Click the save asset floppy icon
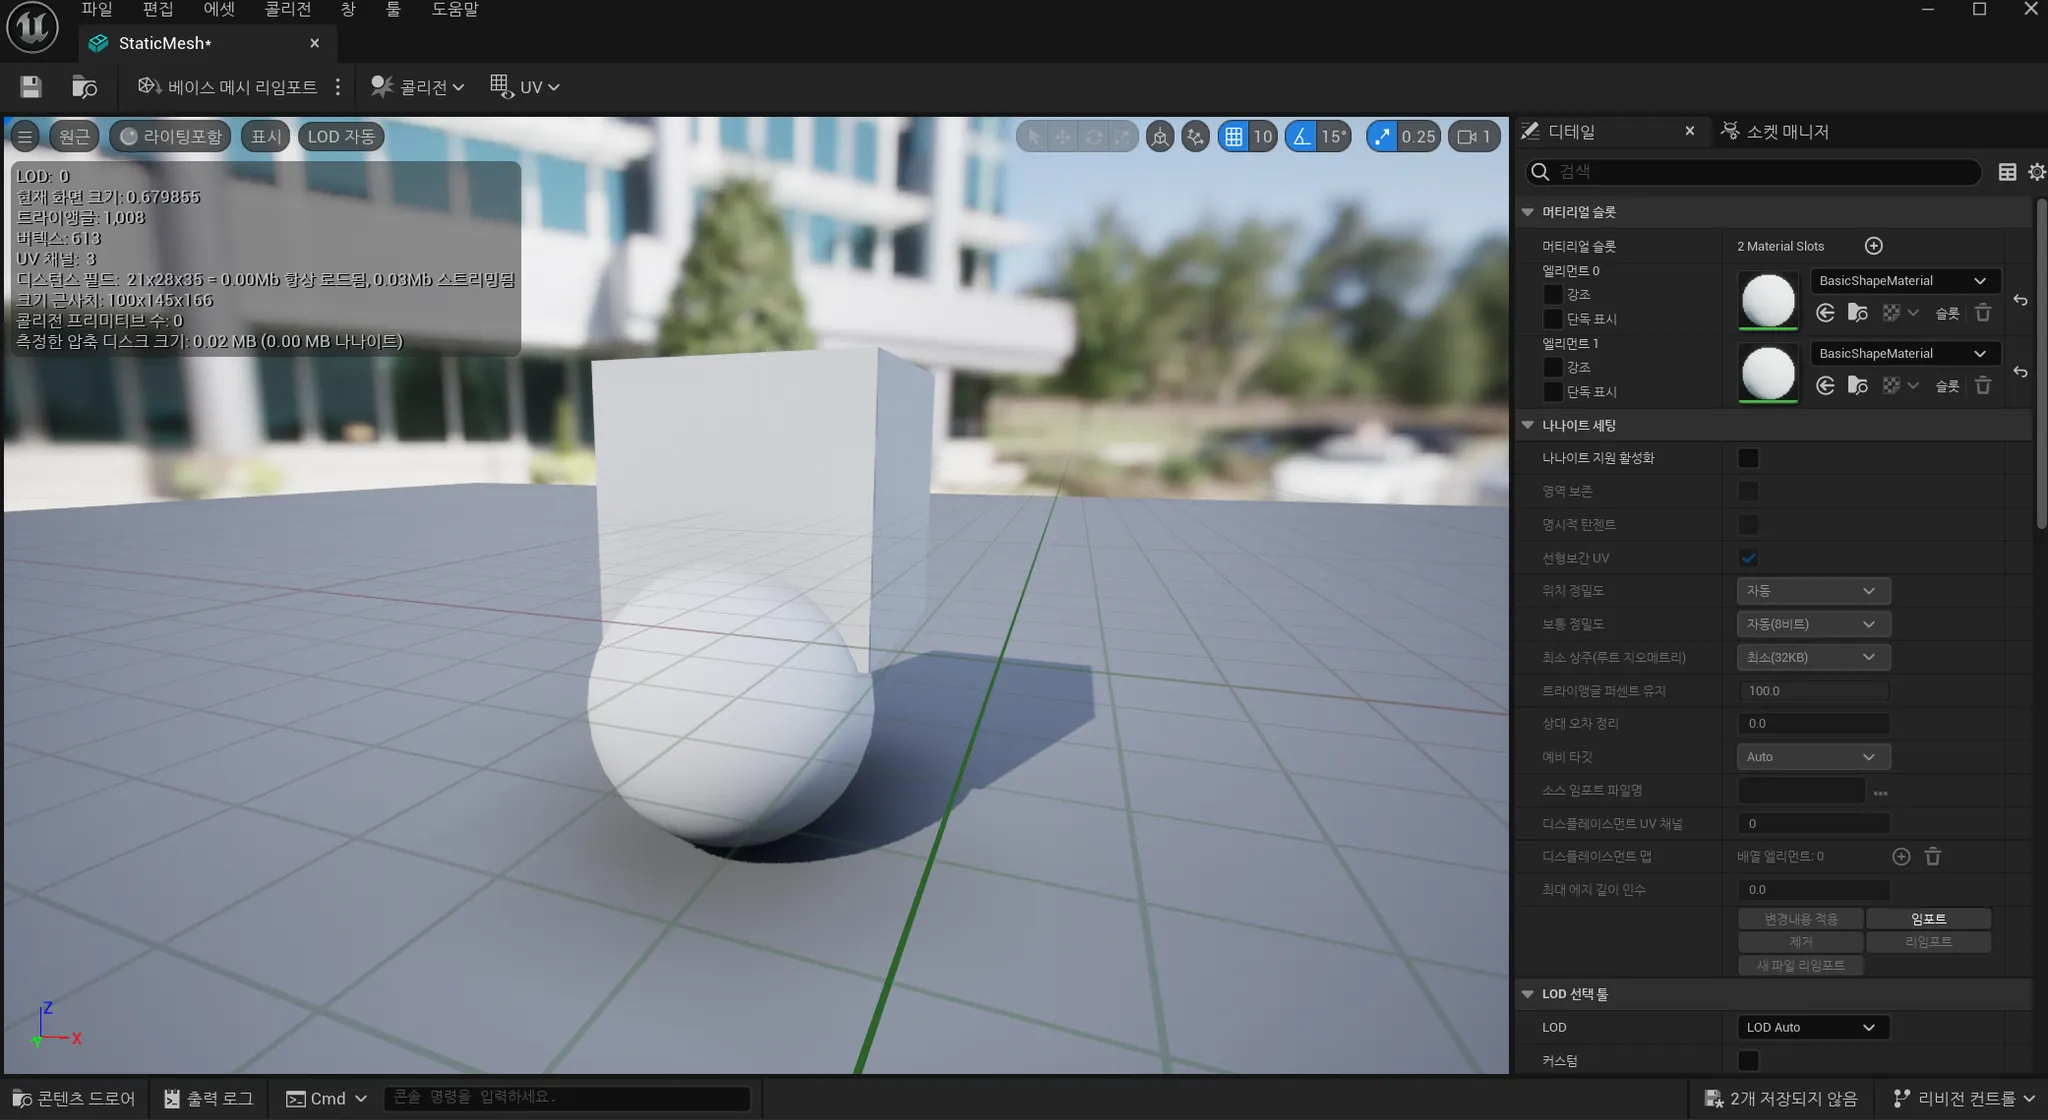Viewport: 2048px width, 1120px height. pos(31,87)
